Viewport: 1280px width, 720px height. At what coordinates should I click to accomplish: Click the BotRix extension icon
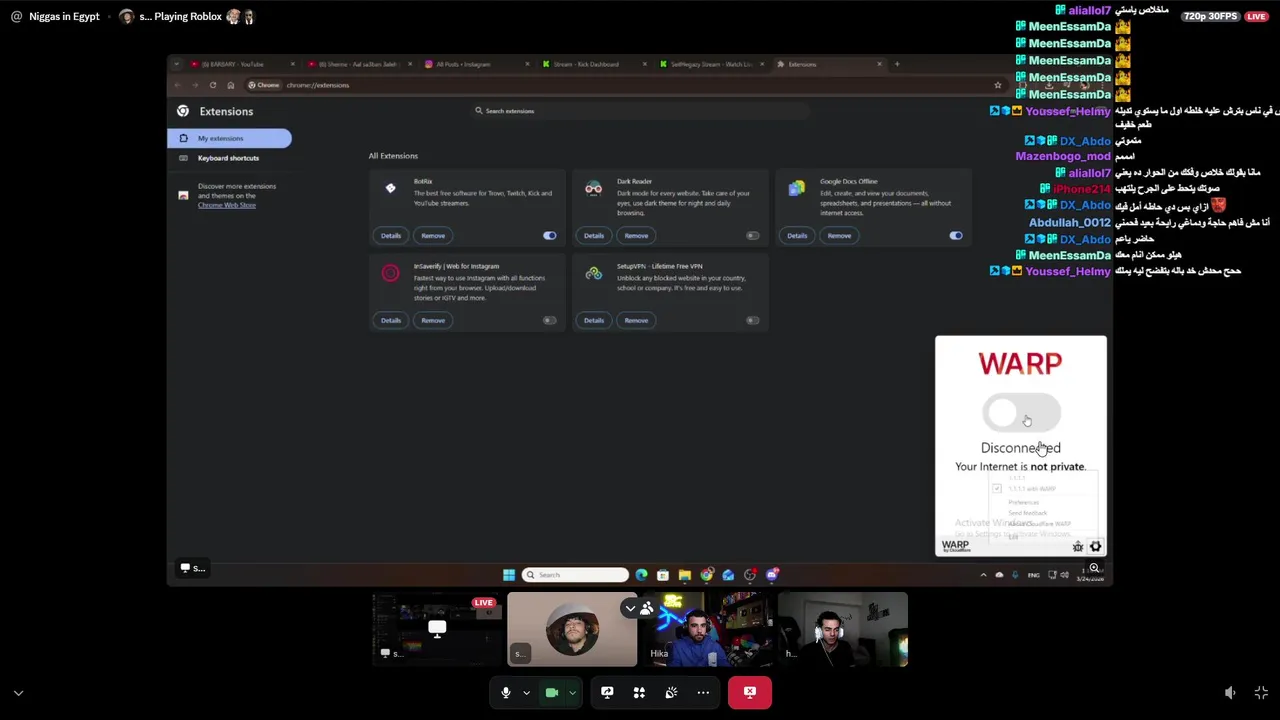(390, 188)
